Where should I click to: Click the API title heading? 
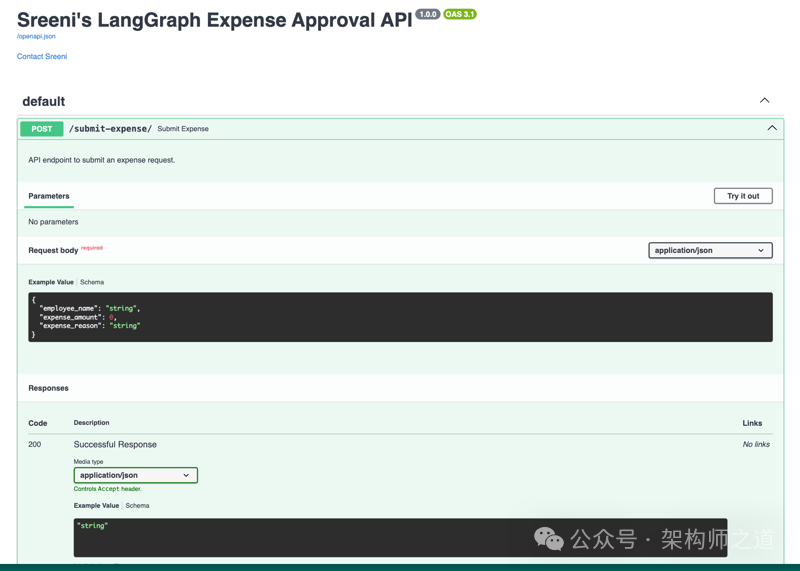214,20
